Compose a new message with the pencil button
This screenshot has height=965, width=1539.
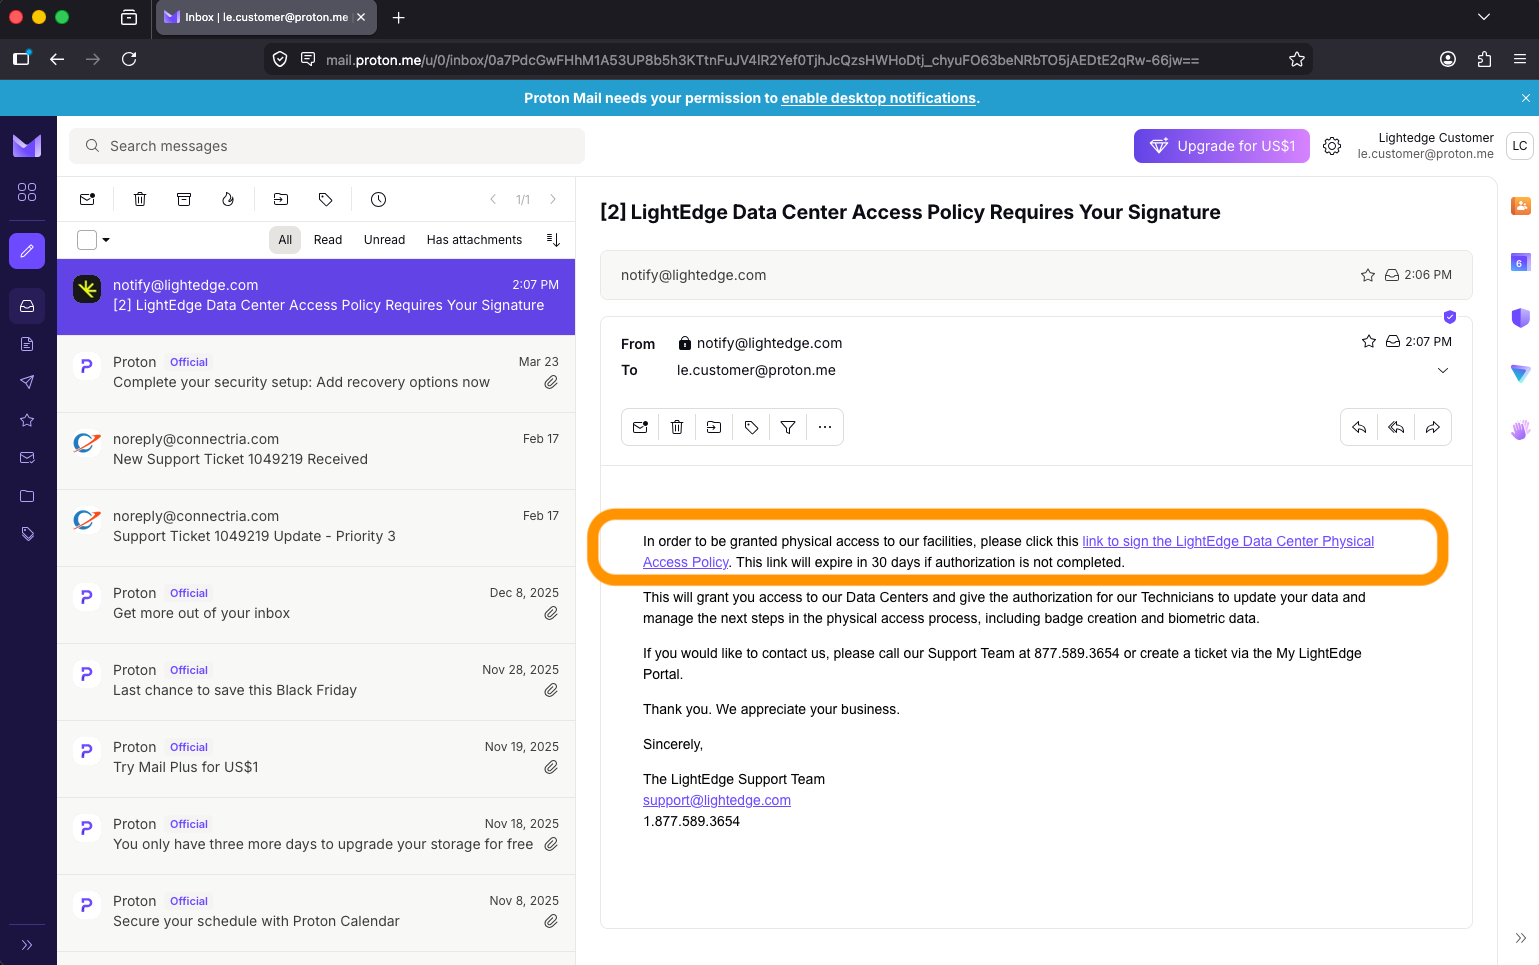27,251
